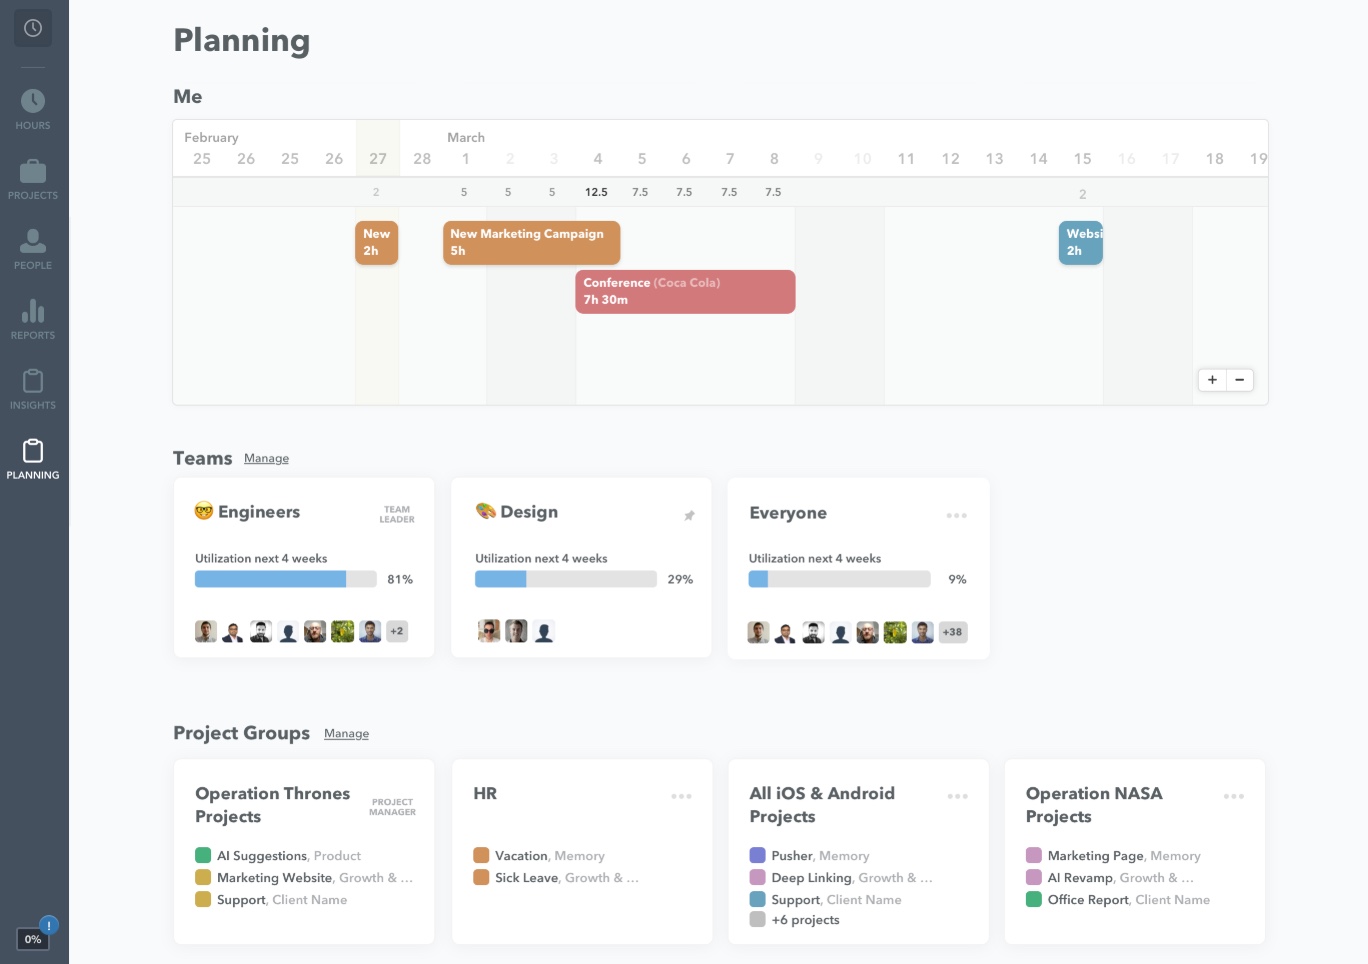This screenshot has width=1368, height=964.
Task: Zoom out the timeline with the minus button
Action: click(1240, 380)
